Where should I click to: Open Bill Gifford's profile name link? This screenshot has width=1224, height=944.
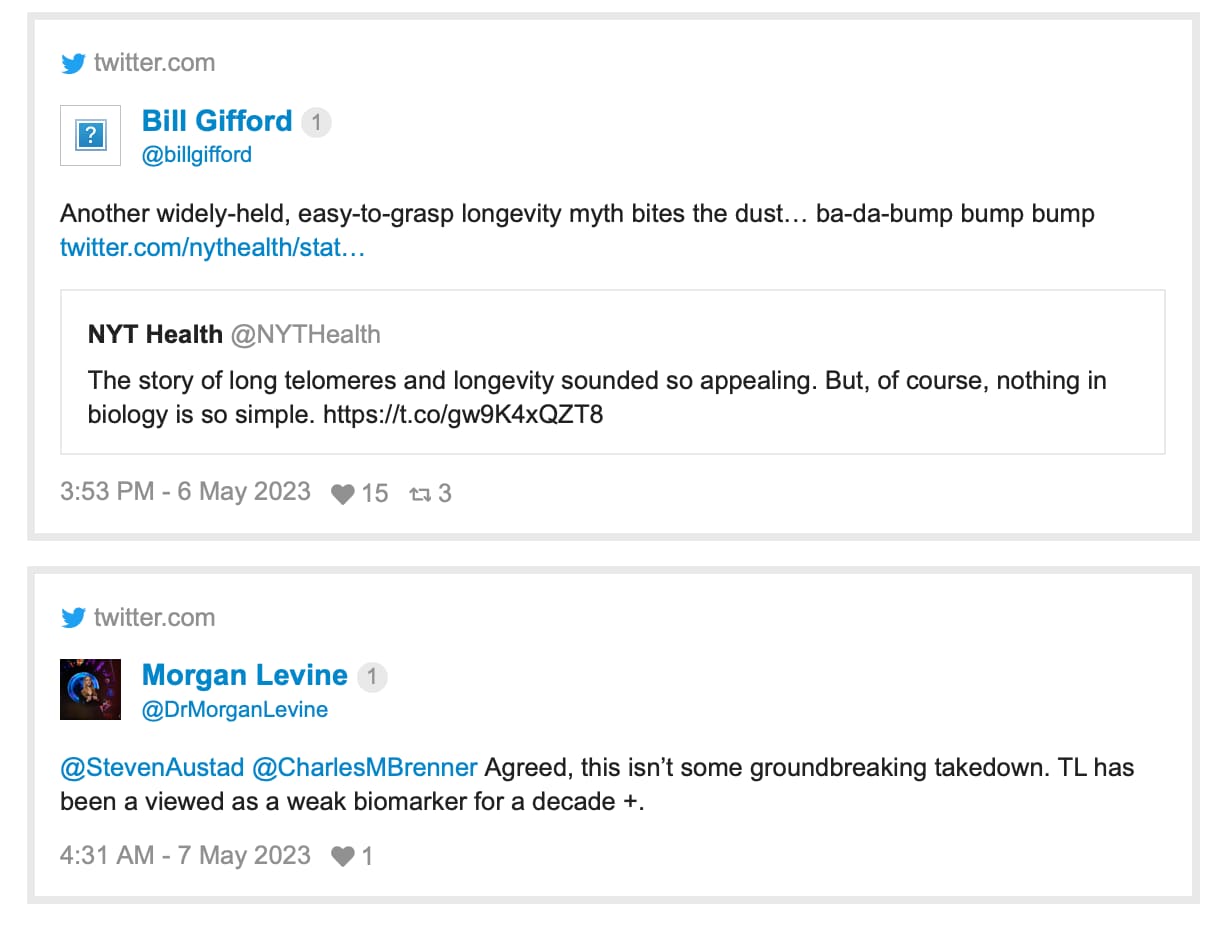pos(217,121)
